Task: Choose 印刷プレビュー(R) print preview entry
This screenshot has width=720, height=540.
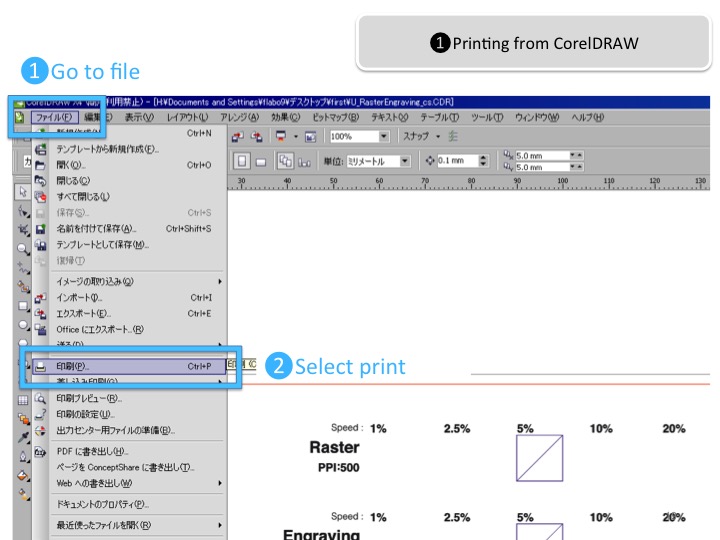Action: [x=129, y=398]
